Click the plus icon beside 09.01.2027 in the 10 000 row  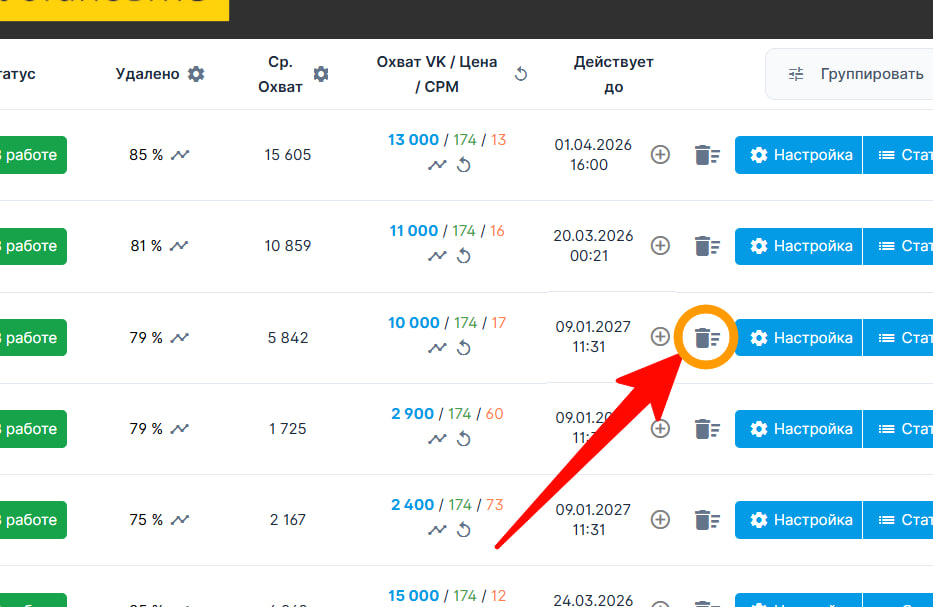pyautogui.click(x=660, y=337)
